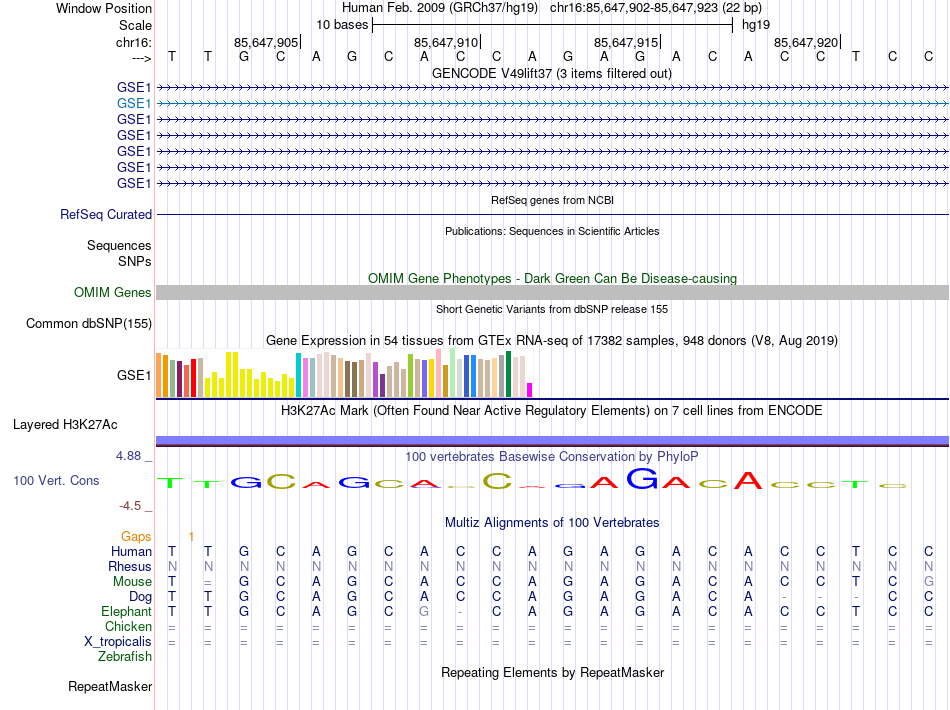Click the 10 bases scale bar

[552, 24]
